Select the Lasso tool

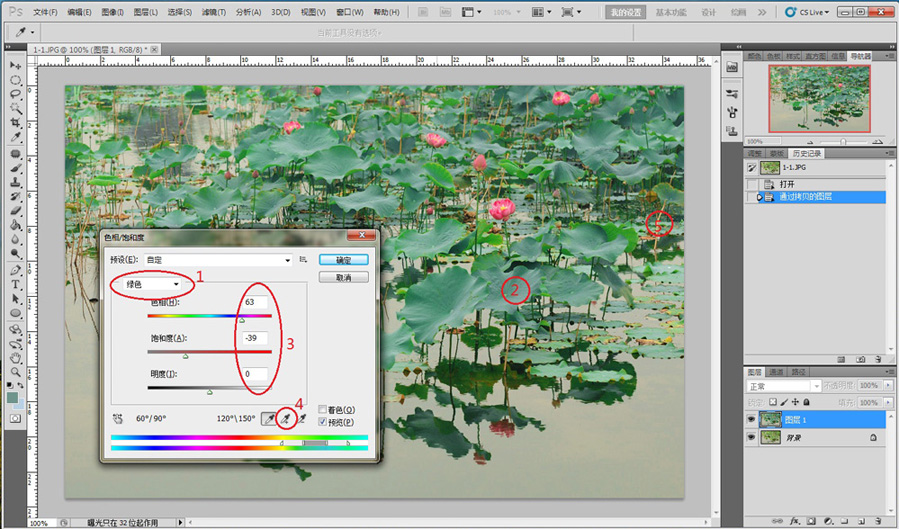coord(15,94)
